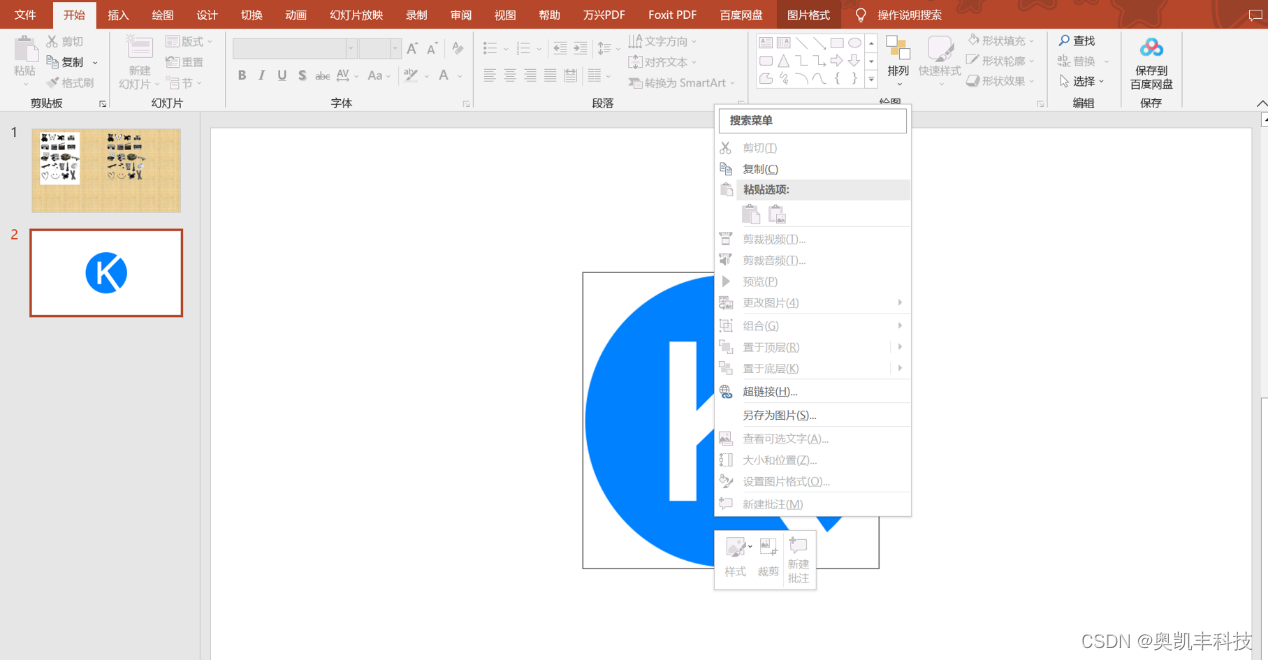
Task: Click Convert to SmartArt button
Action: (683, 83)
